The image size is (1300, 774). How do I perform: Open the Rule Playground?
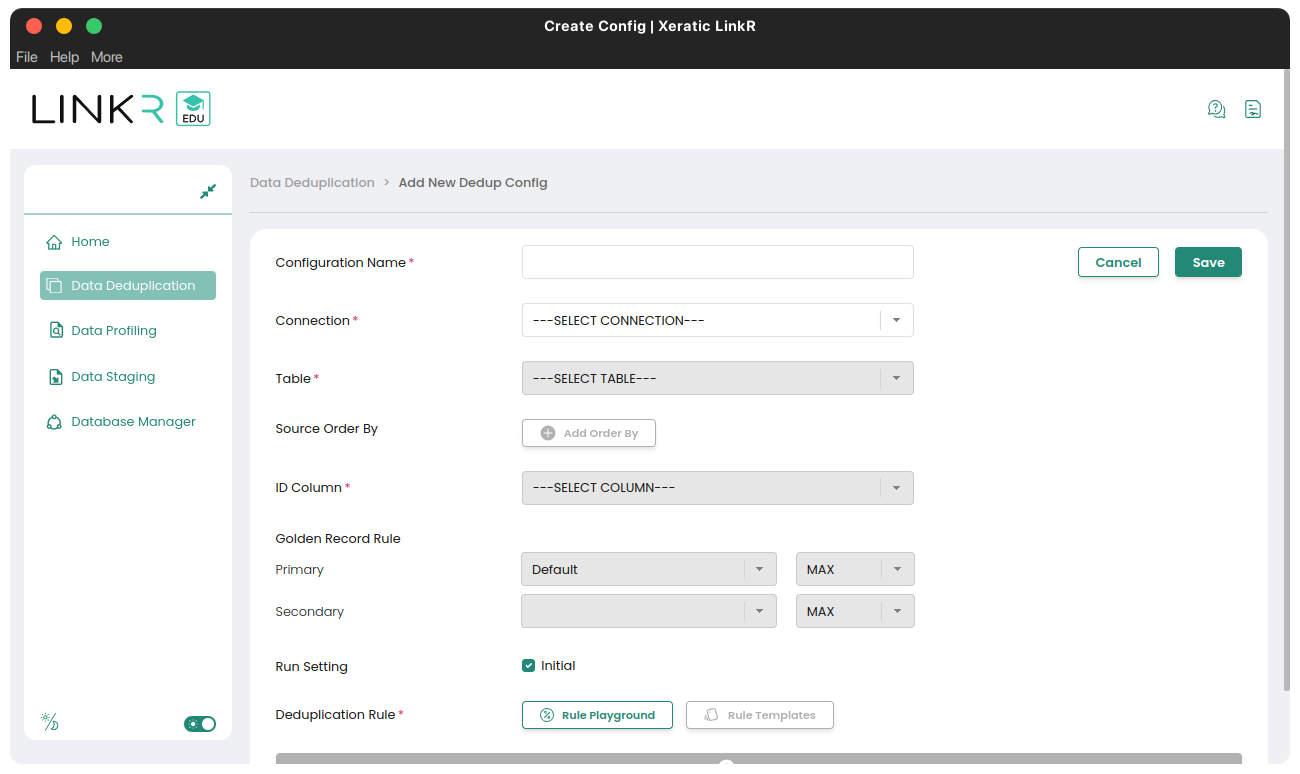[597, 715]
